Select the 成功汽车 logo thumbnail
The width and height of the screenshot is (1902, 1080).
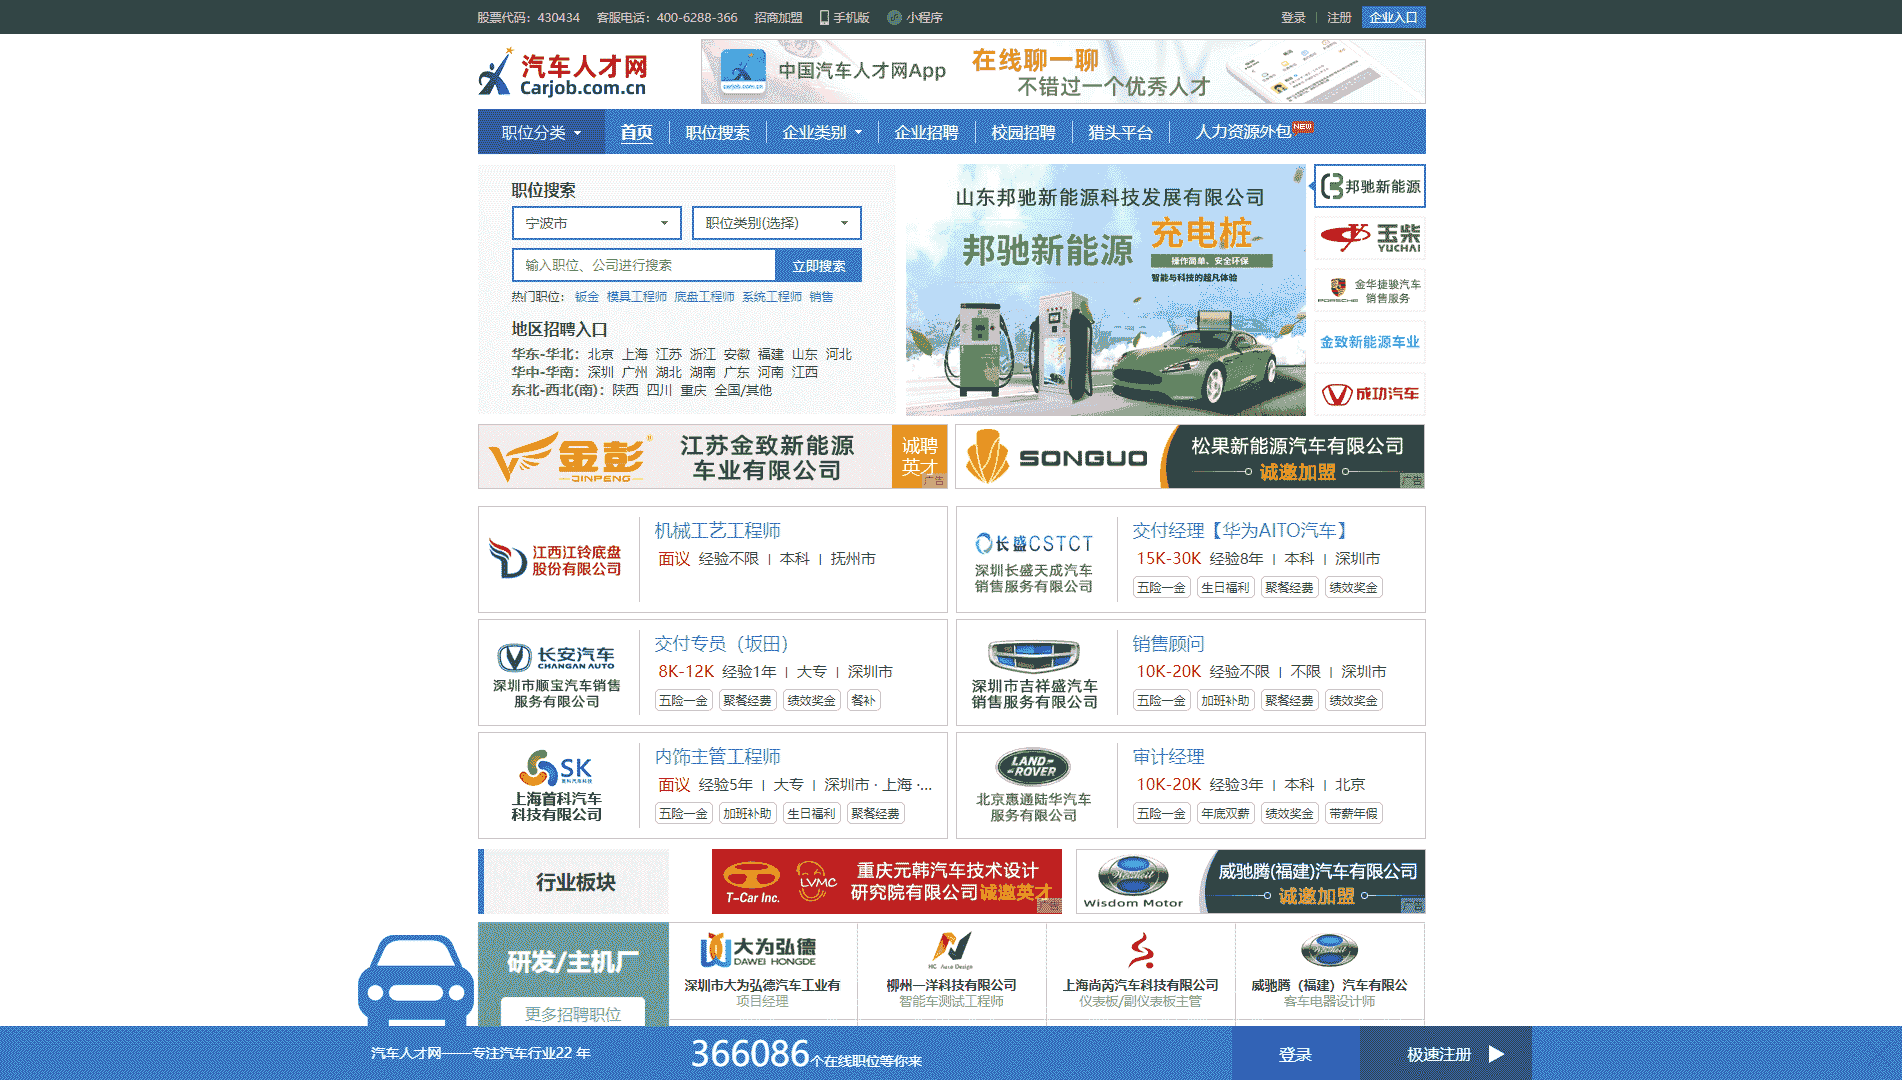point(1370,394)
